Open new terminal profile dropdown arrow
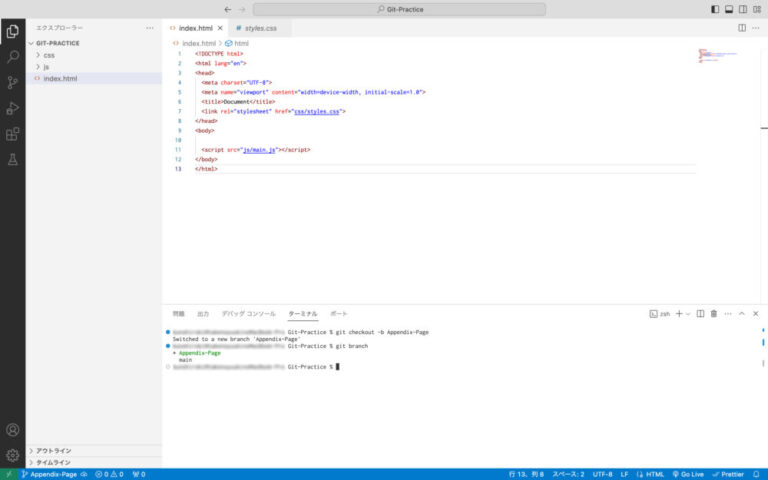Viewport: 768px width, 480px height. click(x=688, y=314)
